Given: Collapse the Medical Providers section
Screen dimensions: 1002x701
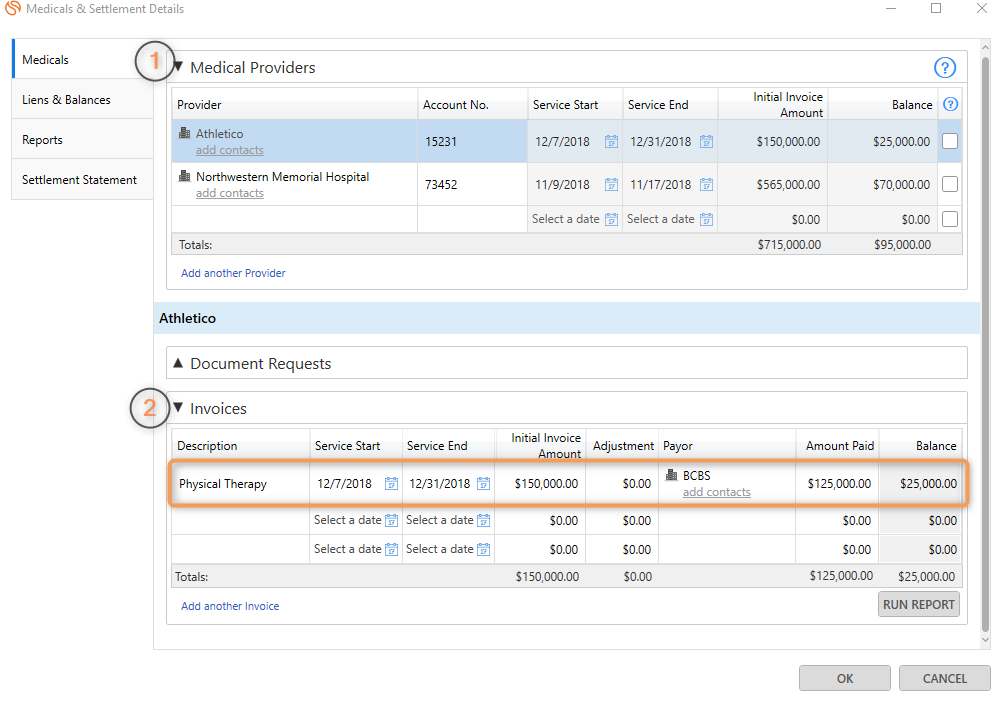Looking at the screenshot, I should [179, 68].
